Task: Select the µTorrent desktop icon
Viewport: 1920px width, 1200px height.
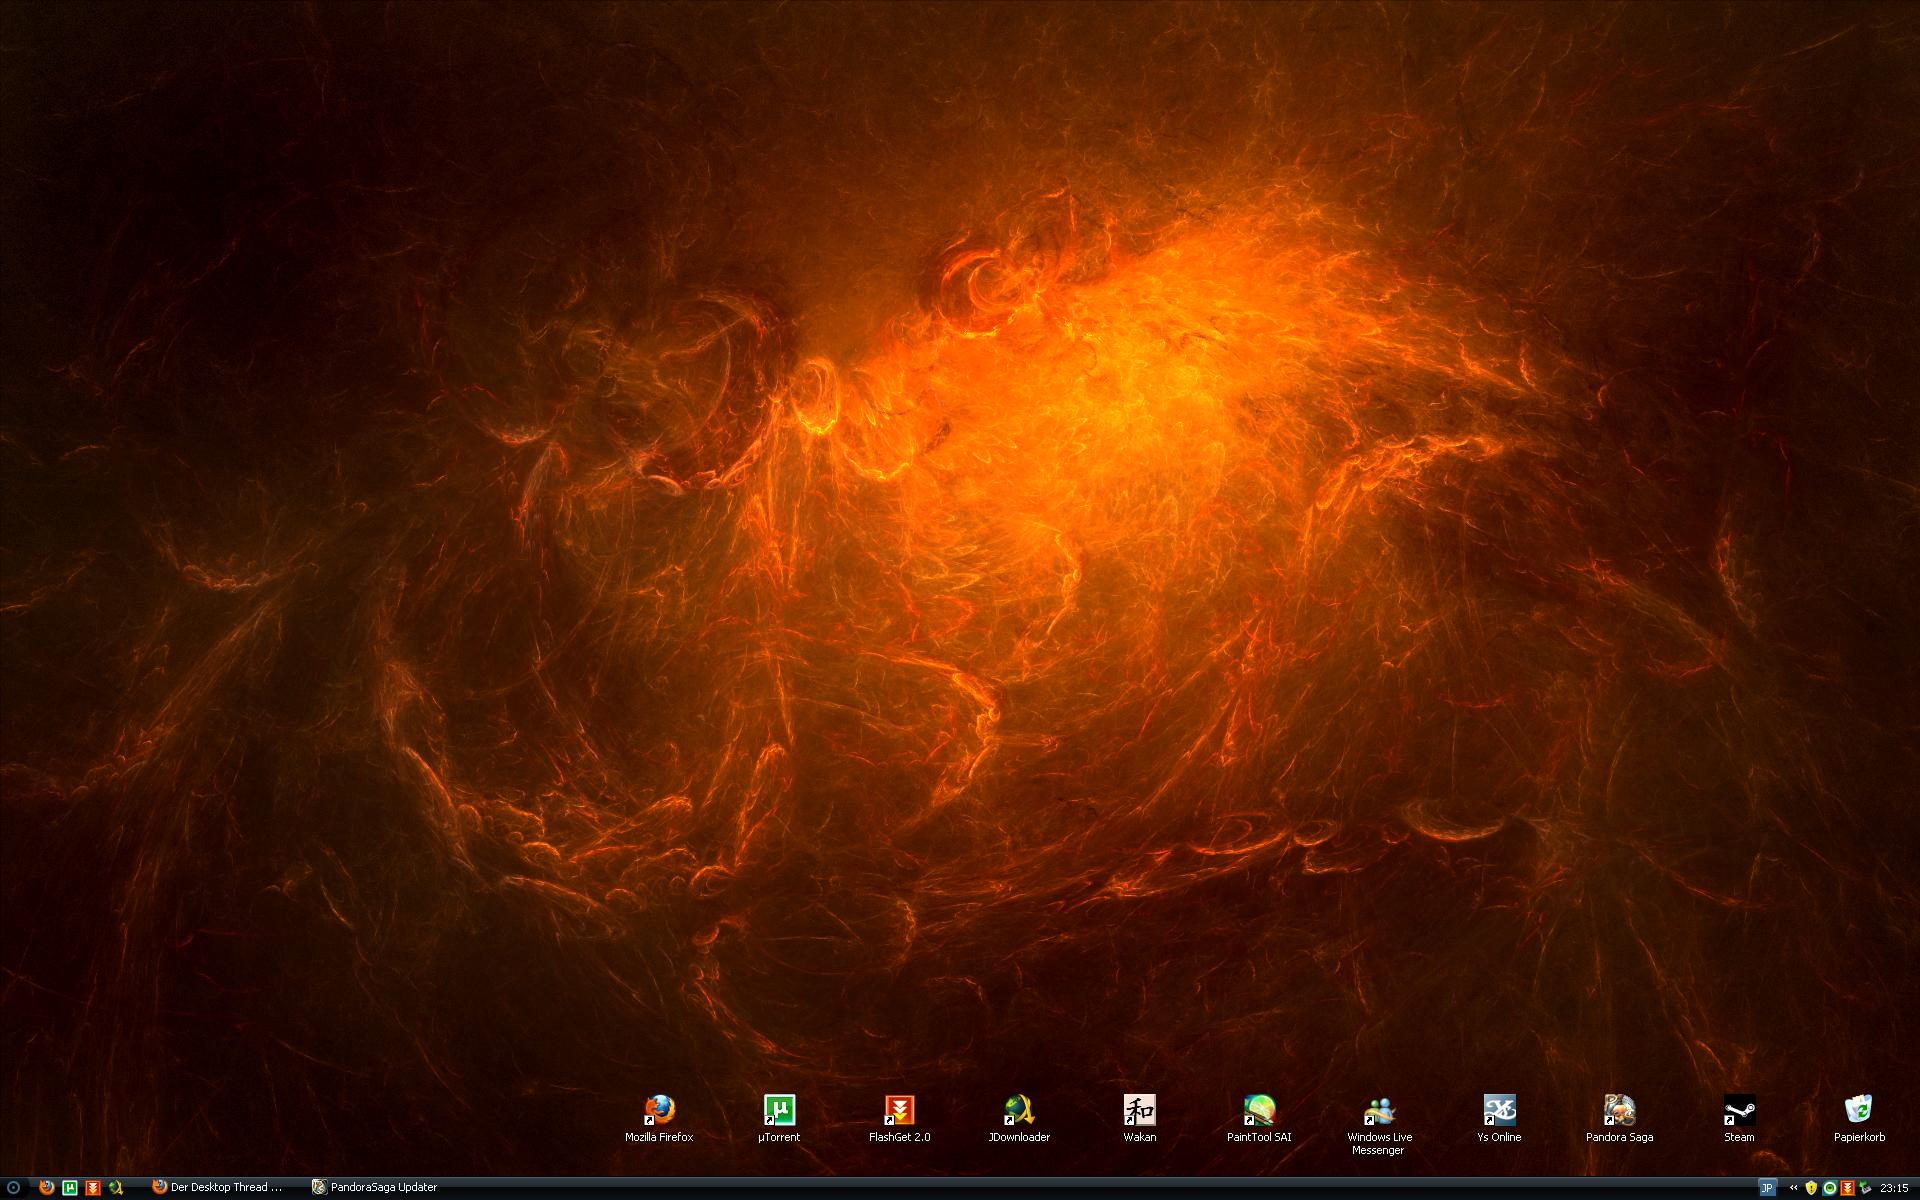Action: pos(779,1111)
